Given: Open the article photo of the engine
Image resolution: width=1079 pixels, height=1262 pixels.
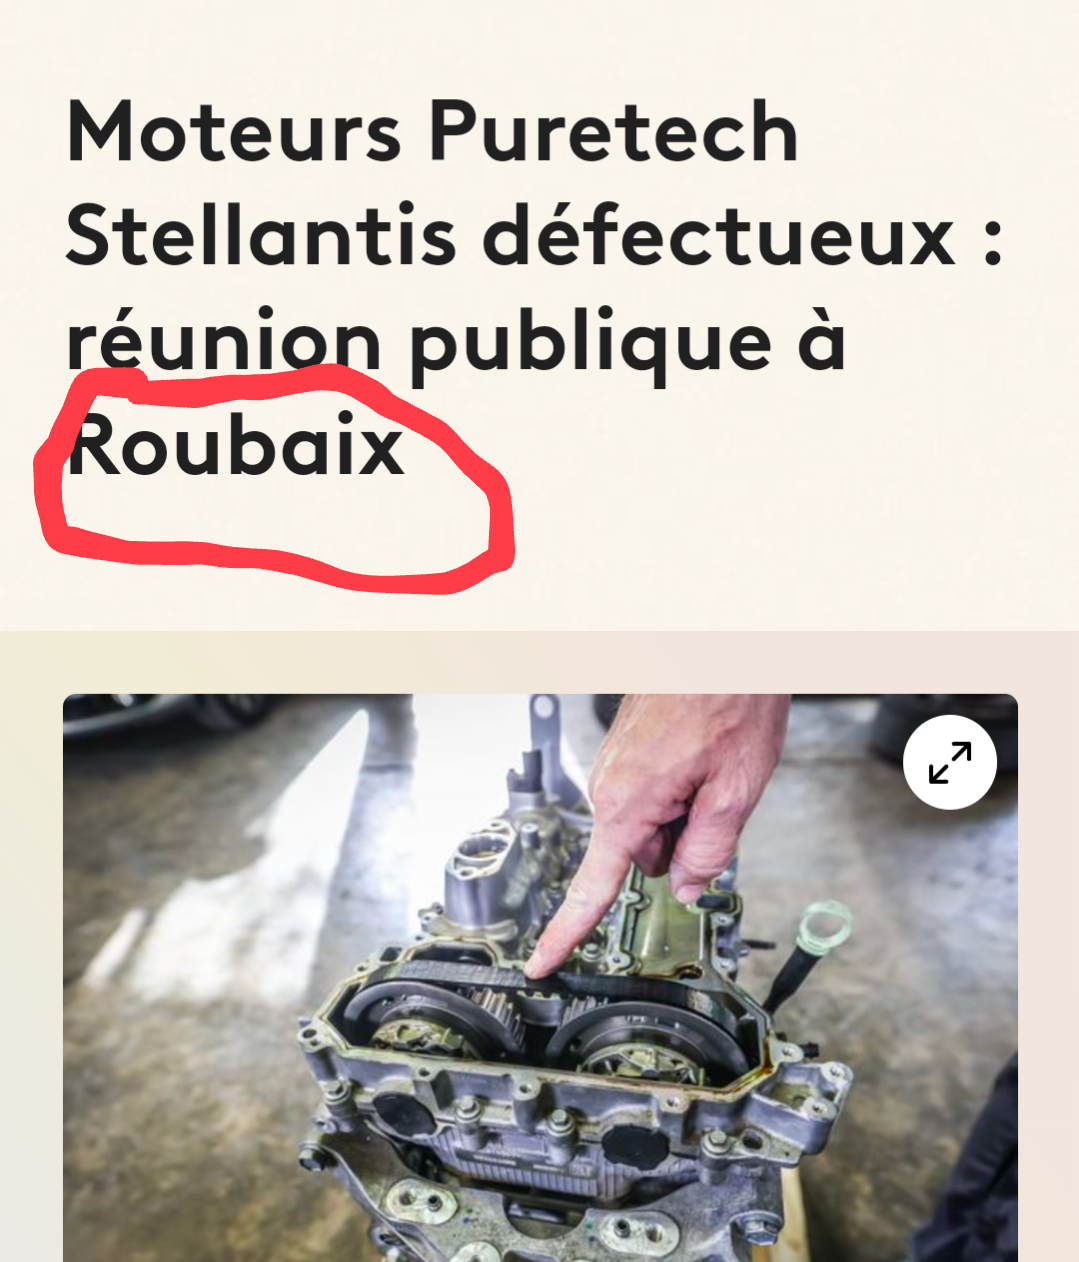Looking at the screenshot, I should coord(540,978).
